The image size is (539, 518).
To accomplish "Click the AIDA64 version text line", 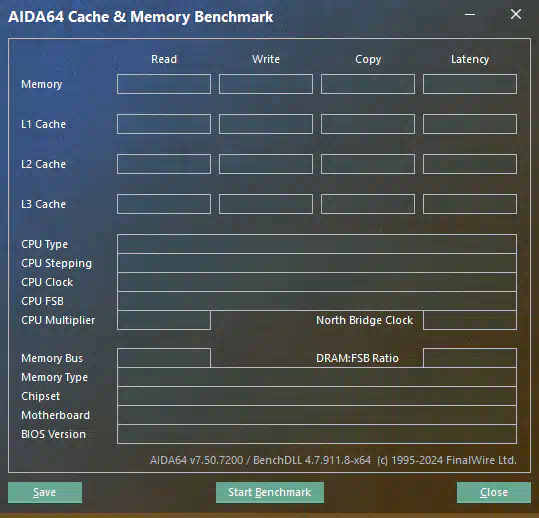I will (333, 460).
